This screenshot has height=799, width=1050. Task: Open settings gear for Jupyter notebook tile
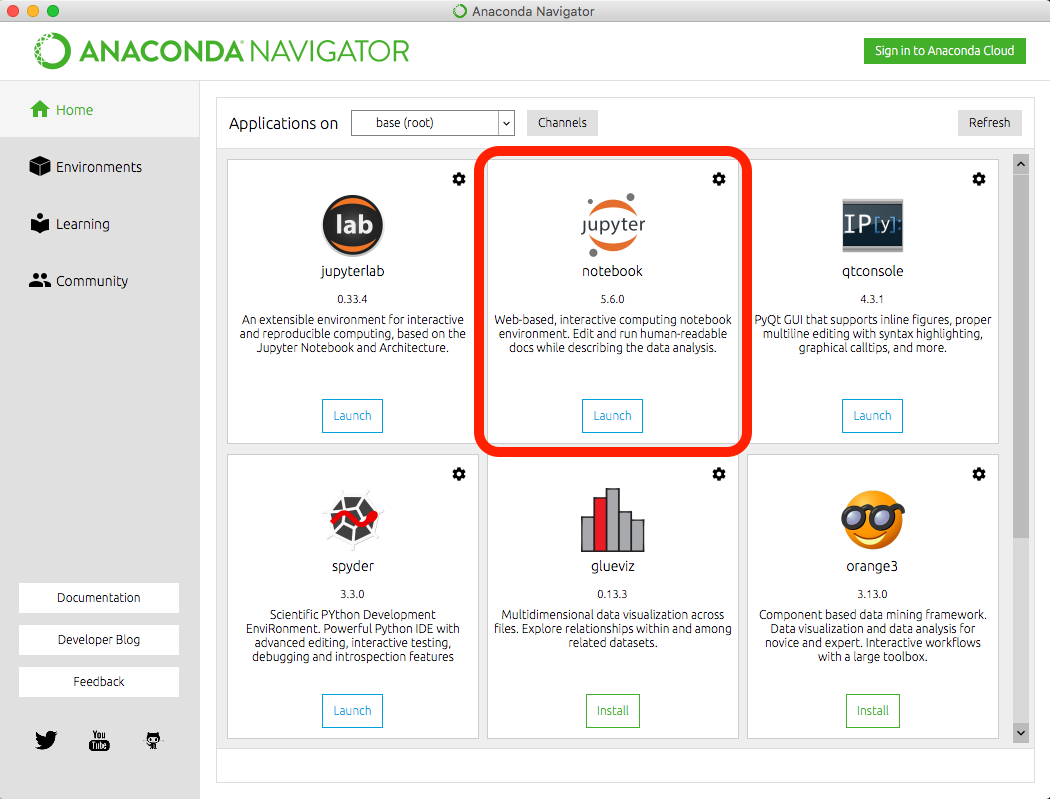click(718, 179)
